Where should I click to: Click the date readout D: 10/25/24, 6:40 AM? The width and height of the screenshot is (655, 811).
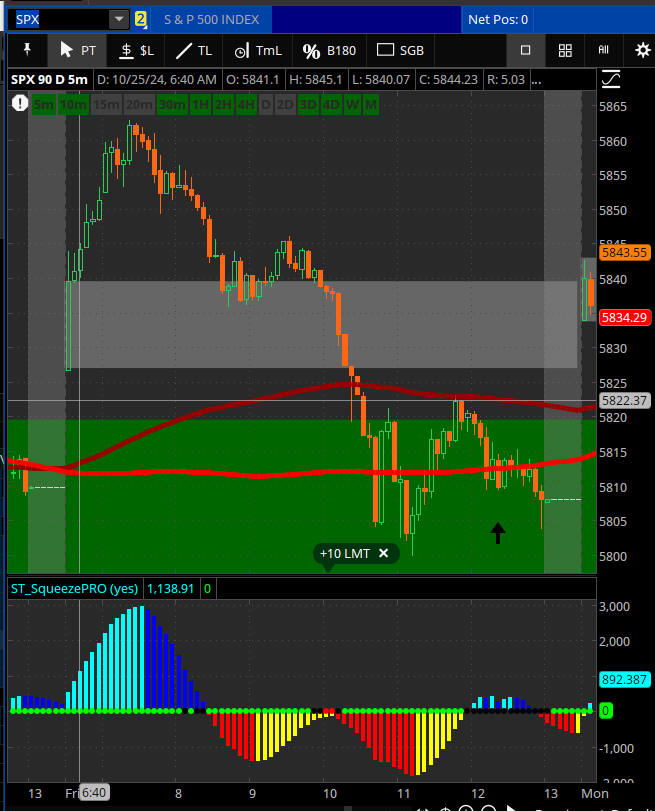click(x=157, y=80)
